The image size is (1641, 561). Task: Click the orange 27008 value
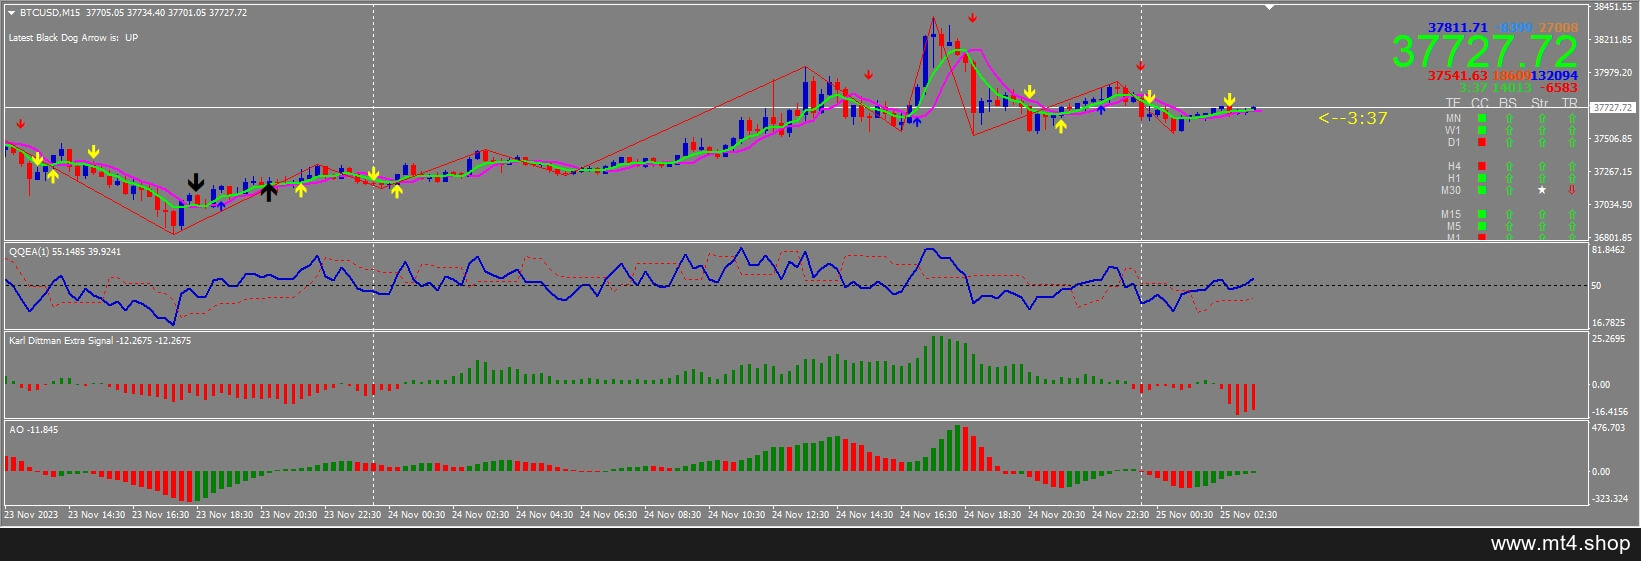pyautogui.click(x=1558, y=28)
